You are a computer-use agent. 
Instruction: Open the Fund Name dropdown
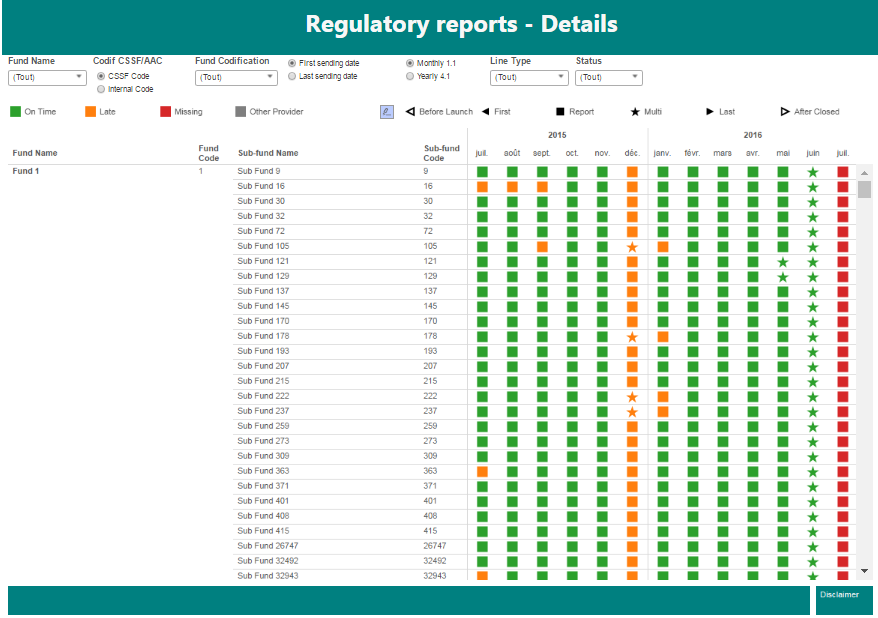pos(48,77)
